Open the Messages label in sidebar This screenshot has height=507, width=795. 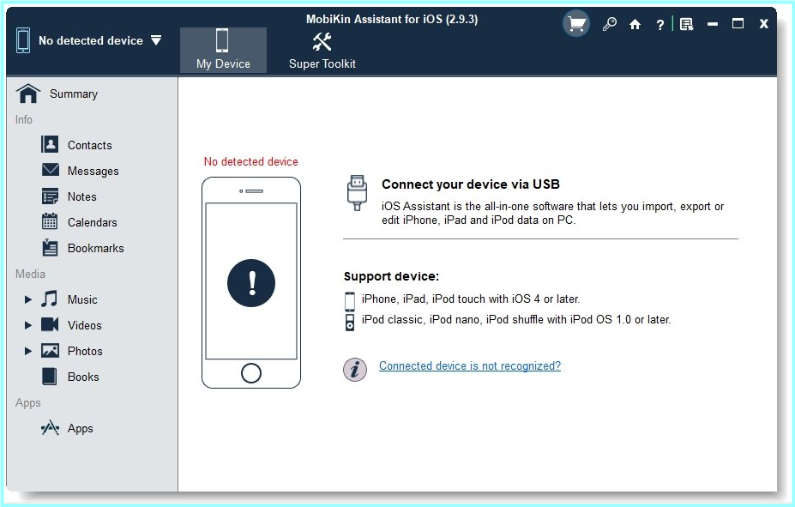pos(93,171)
